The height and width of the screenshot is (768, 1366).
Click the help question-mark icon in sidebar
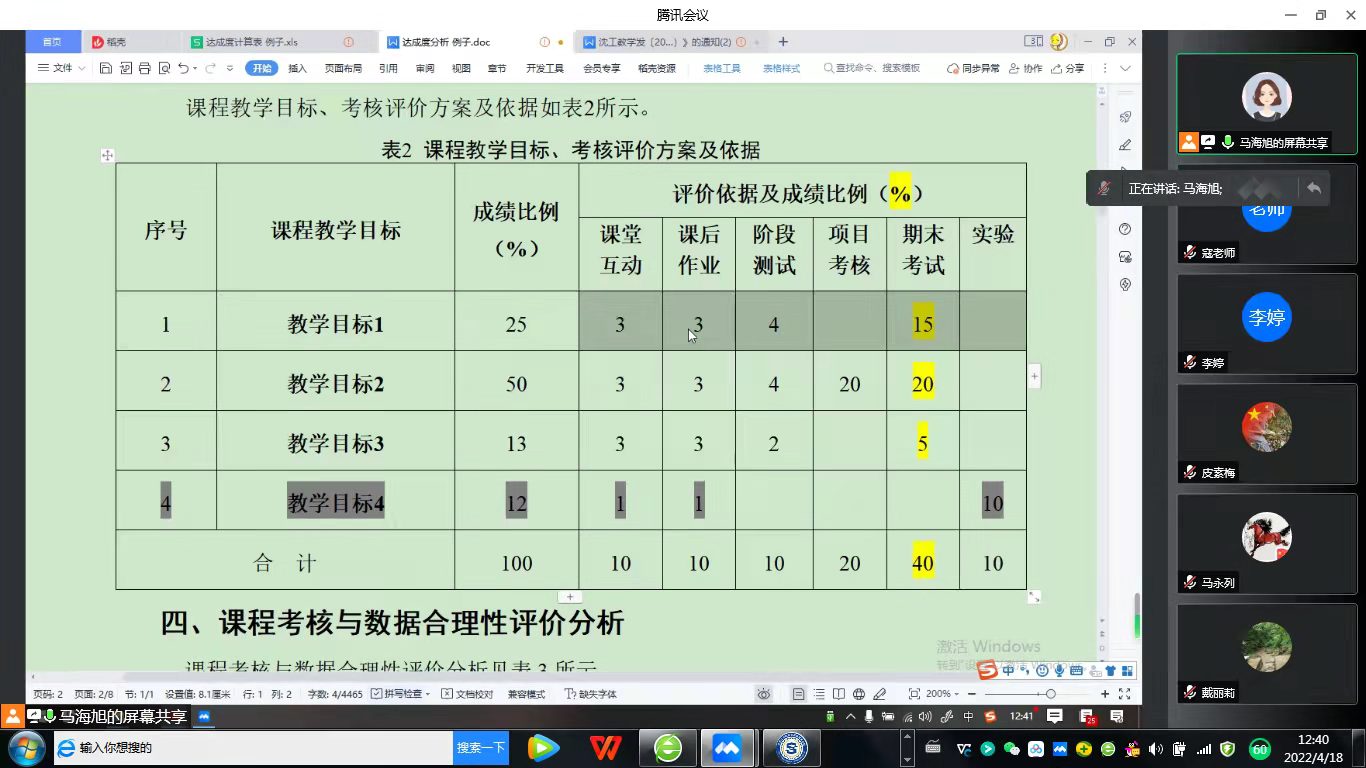click(x=1125, y=229)
